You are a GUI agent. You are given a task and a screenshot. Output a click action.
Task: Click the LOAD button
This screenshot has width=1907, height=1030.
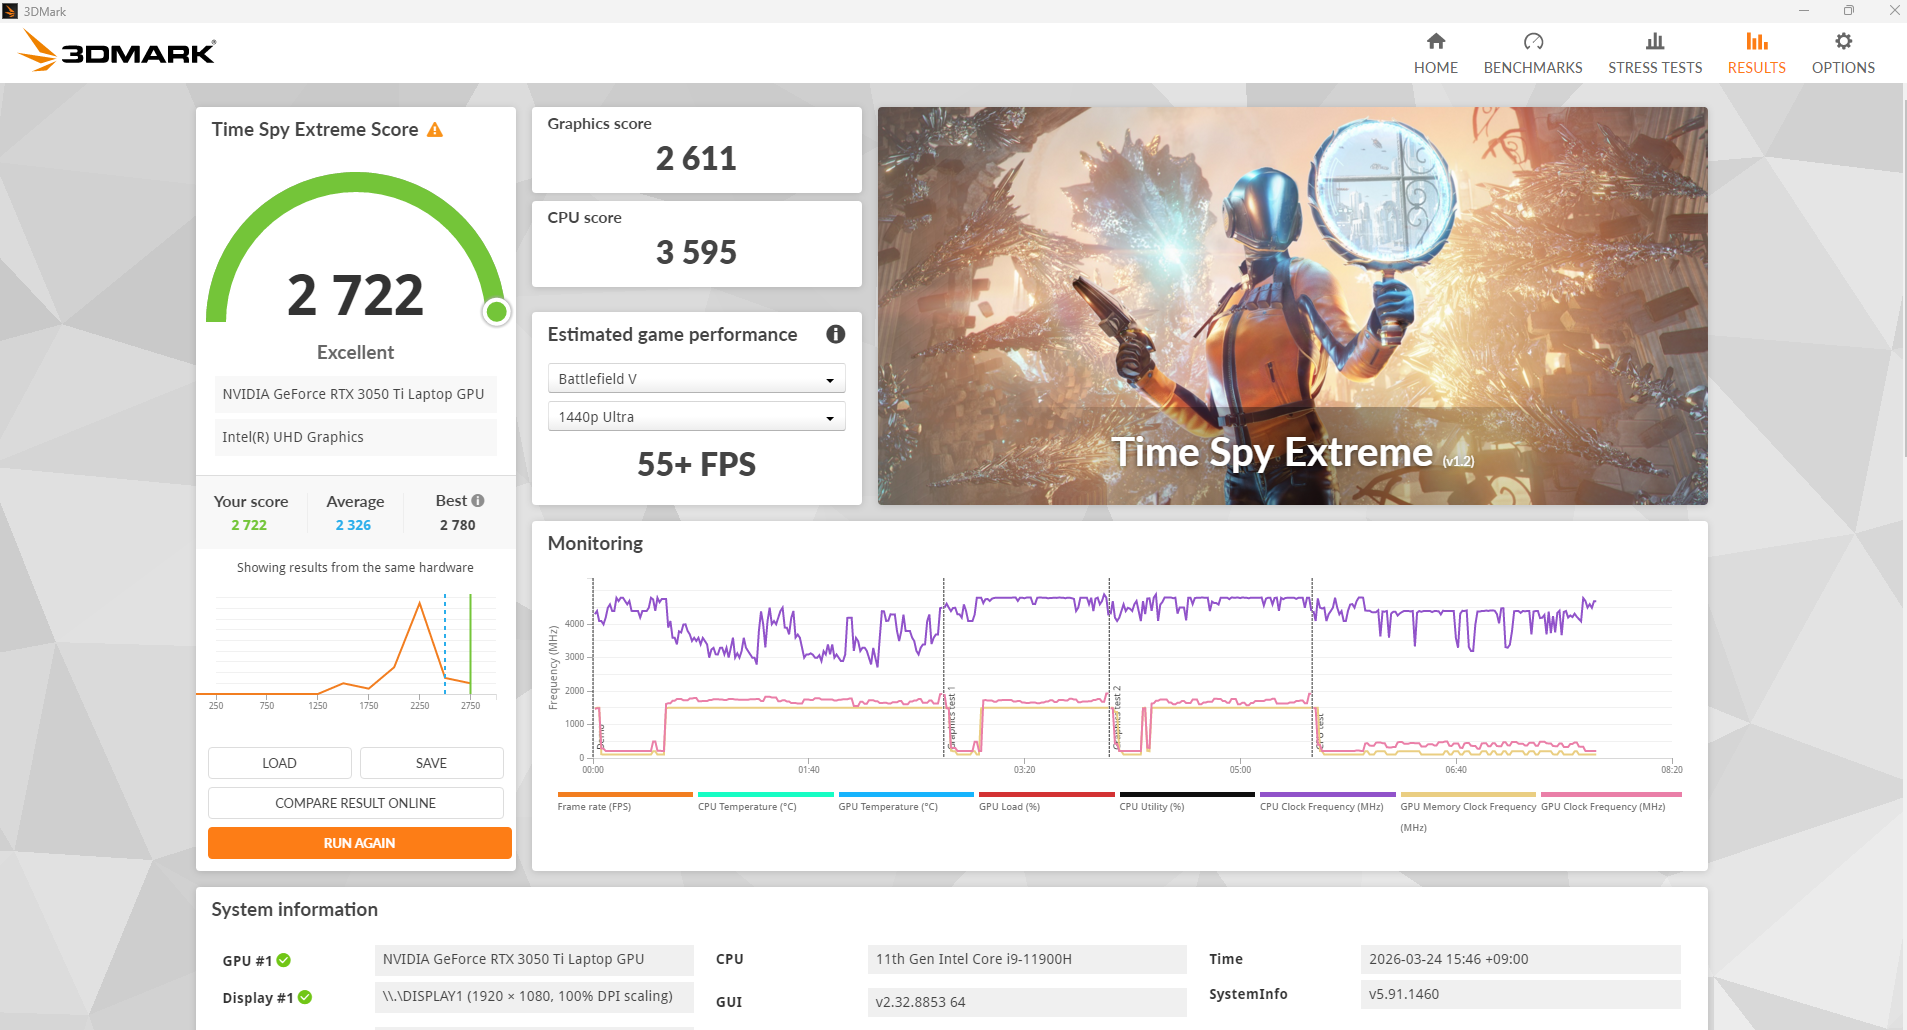click(x=280, y=763)
